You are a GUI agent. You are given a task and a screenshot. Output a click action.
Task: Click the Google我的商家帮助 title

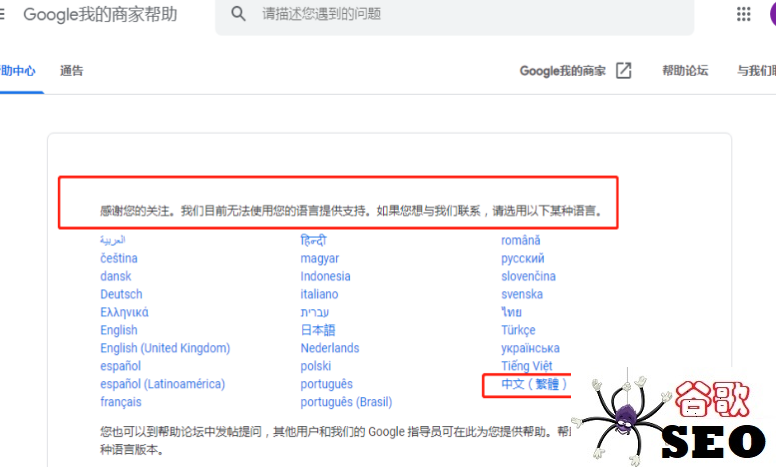(x=100, y=14)
